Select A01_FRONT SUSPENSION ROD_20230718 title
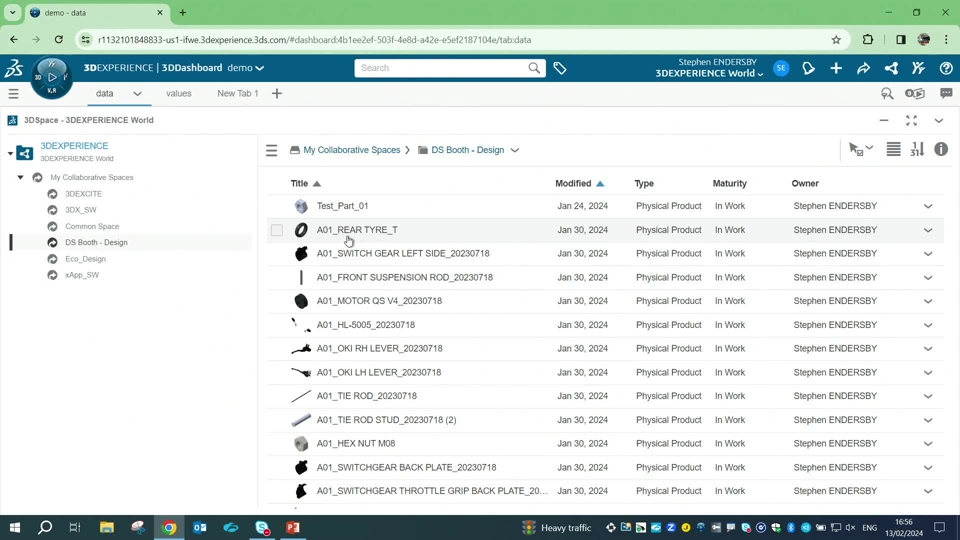The height and width of the screenshot is (540, 960). pos(404,277)
